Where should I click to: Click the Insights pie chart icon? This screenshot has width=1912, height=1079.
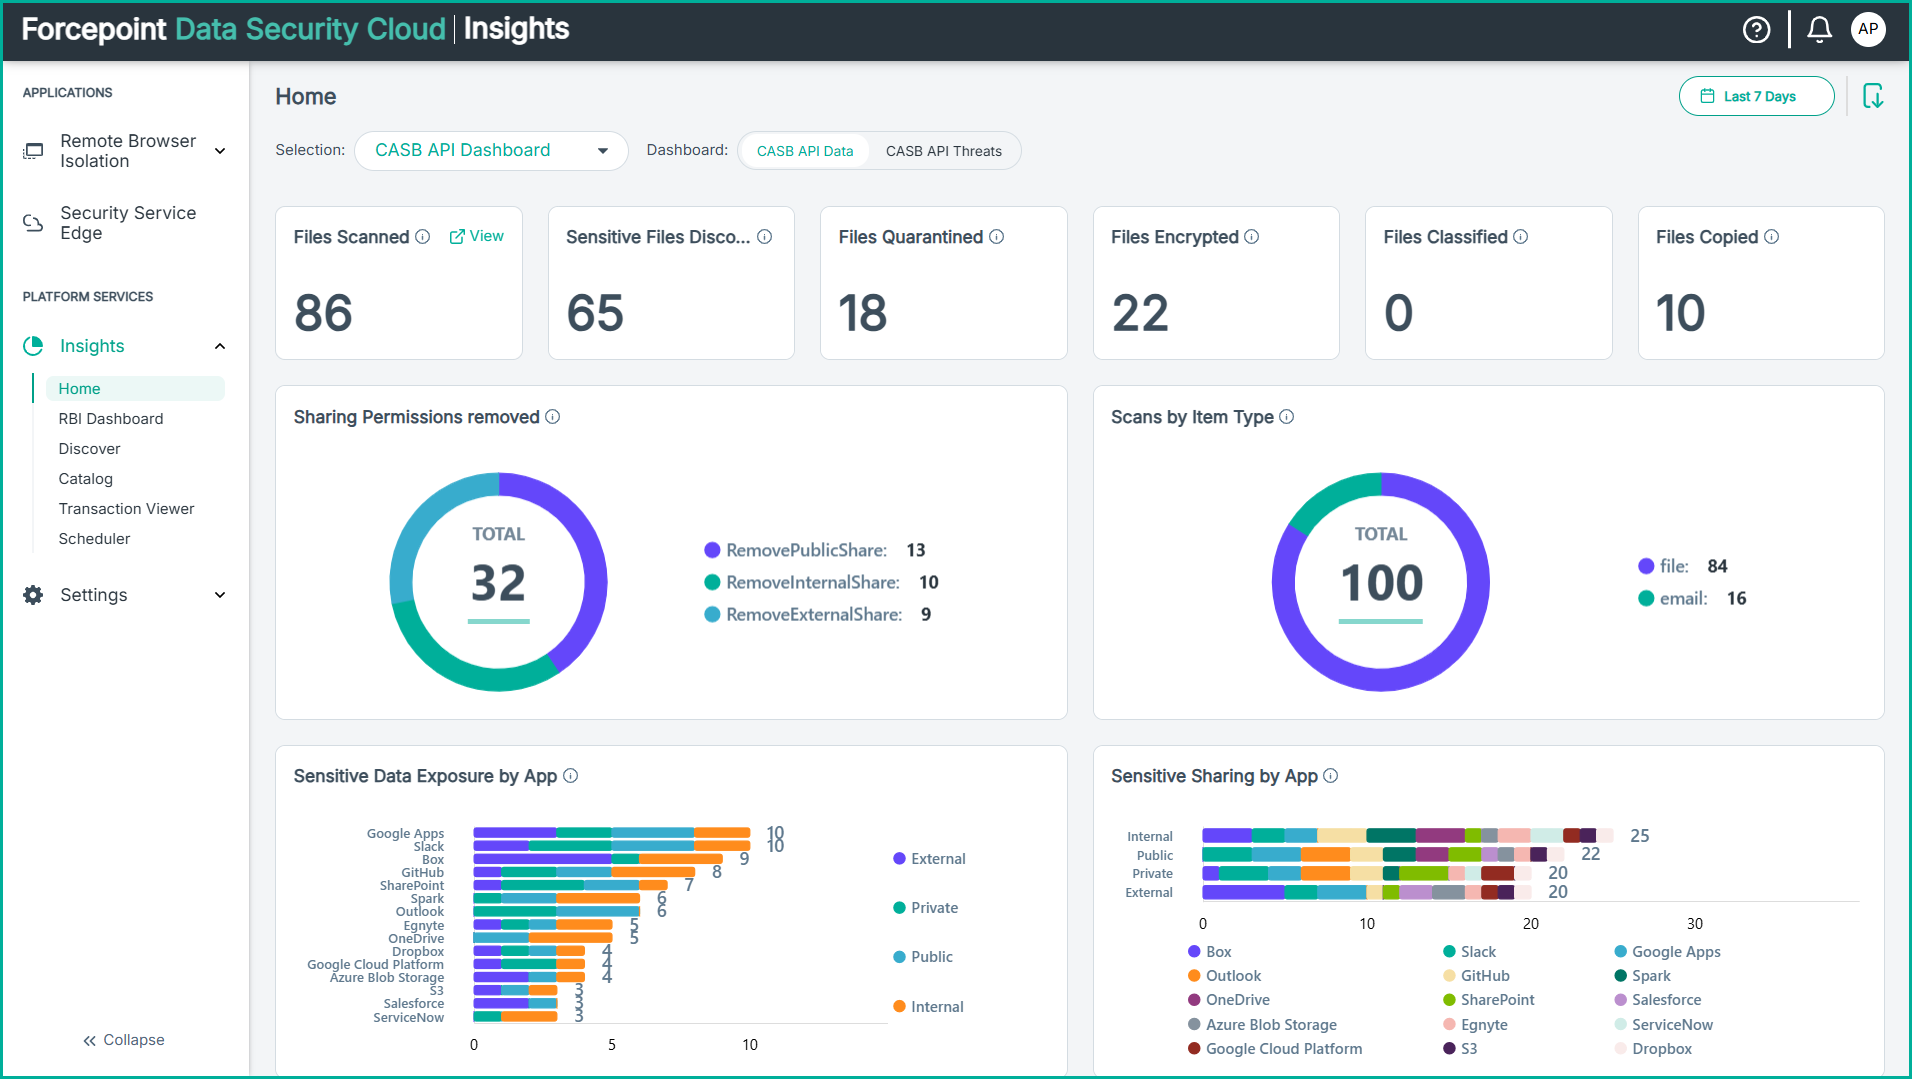[x=33, y=346]
